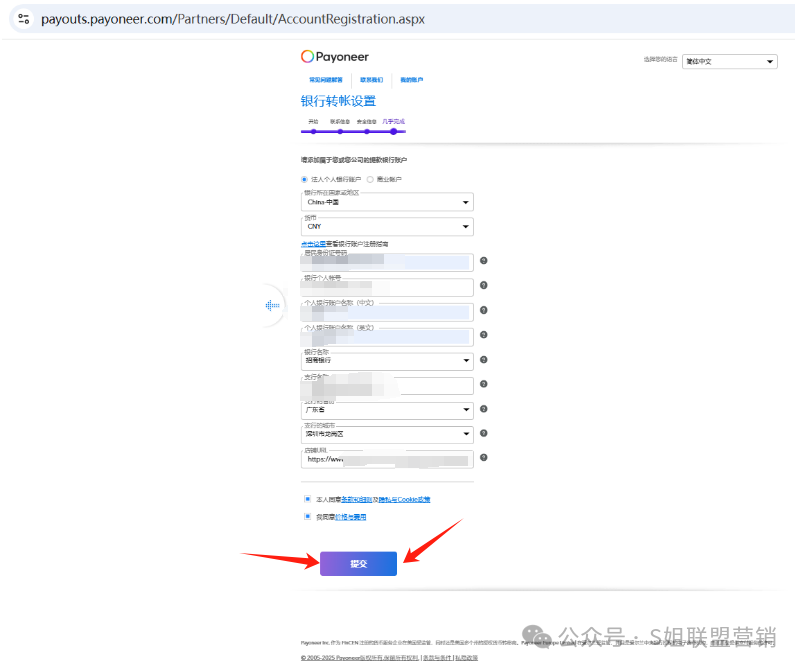Open the CNY currency dropdown
802x669 pixels.
coord(387,227)
